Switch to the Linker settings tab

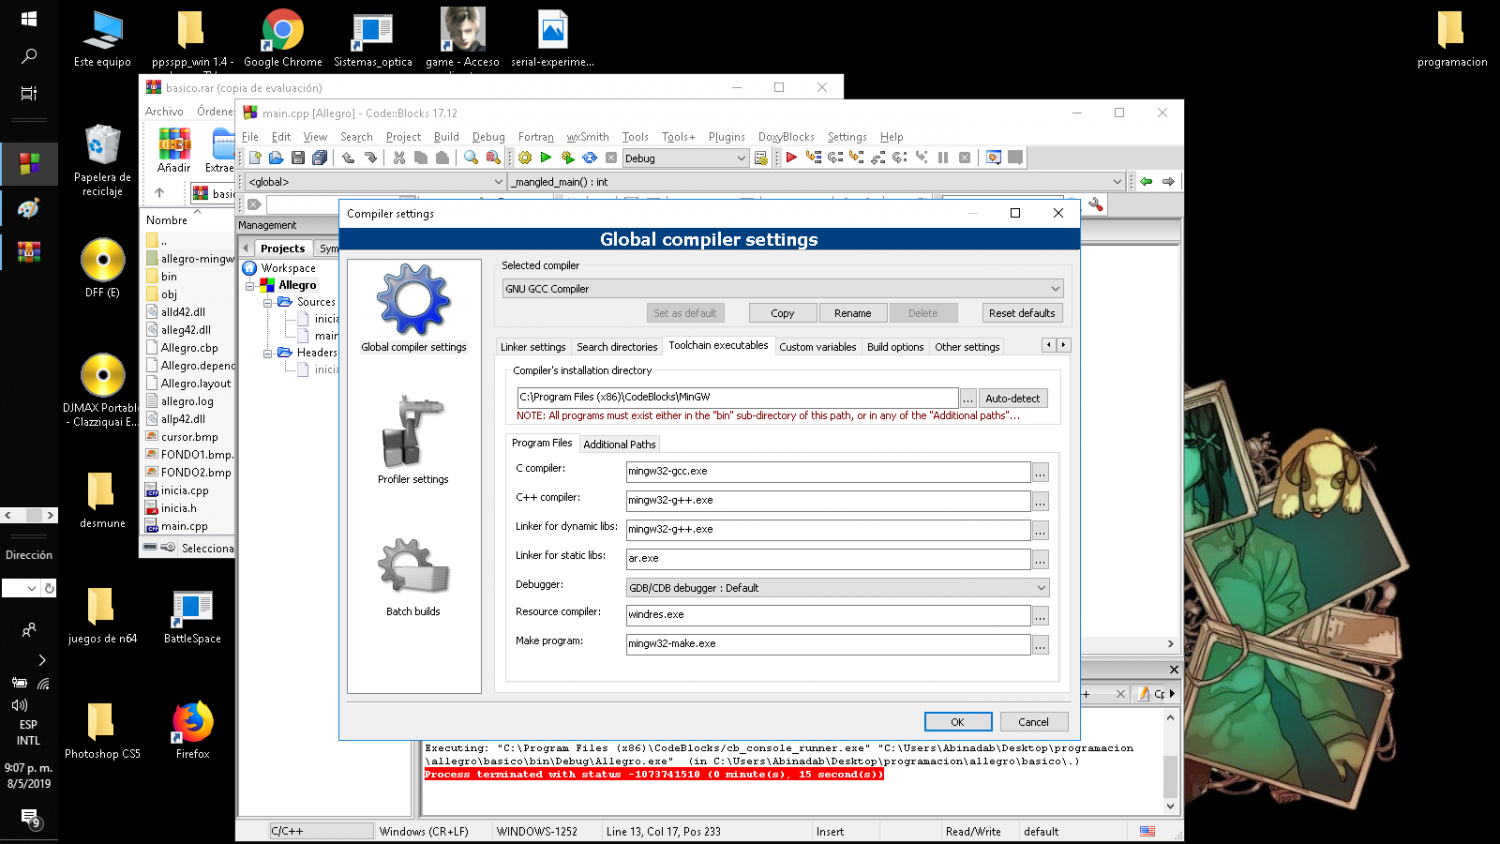[x=533, y=347]
